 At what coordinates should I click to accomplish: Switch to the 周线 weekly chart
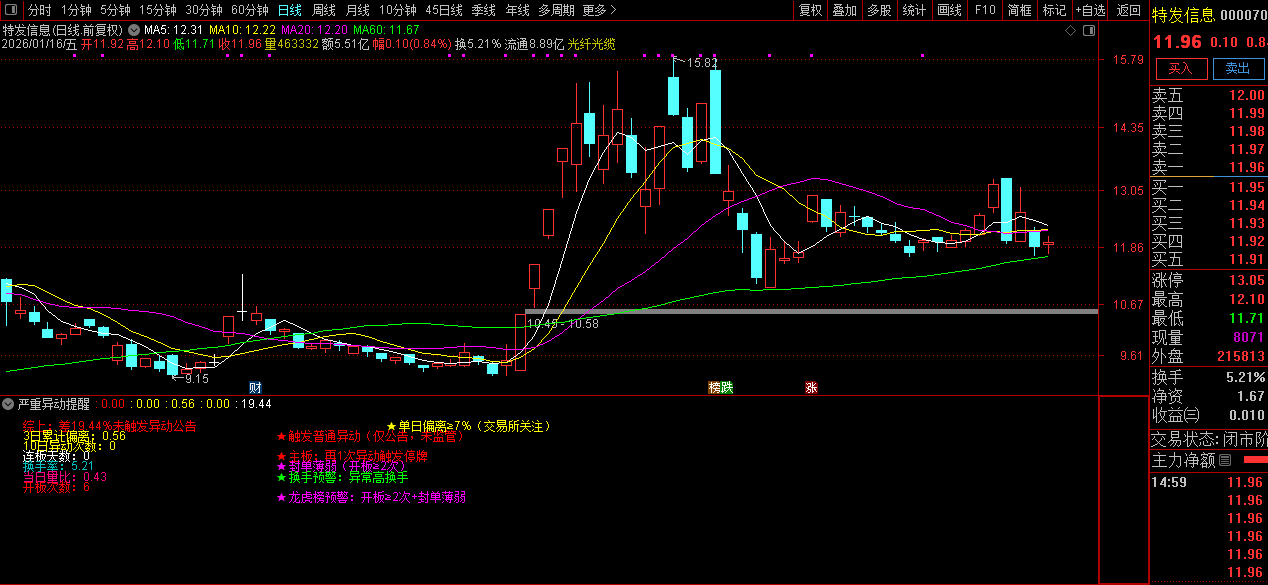tap(324, 10)
